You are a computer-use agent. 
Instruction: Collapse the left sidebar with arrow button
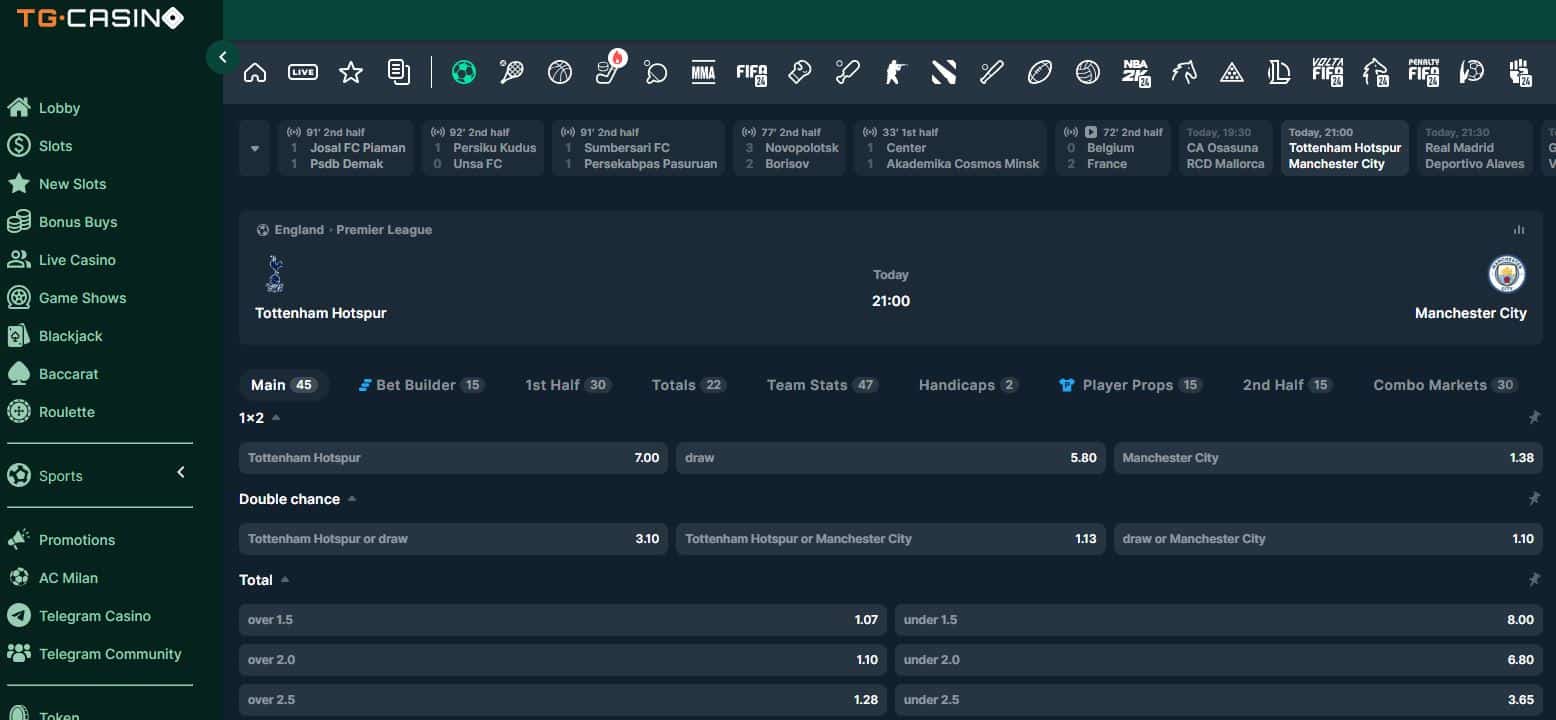coord(222,57)
